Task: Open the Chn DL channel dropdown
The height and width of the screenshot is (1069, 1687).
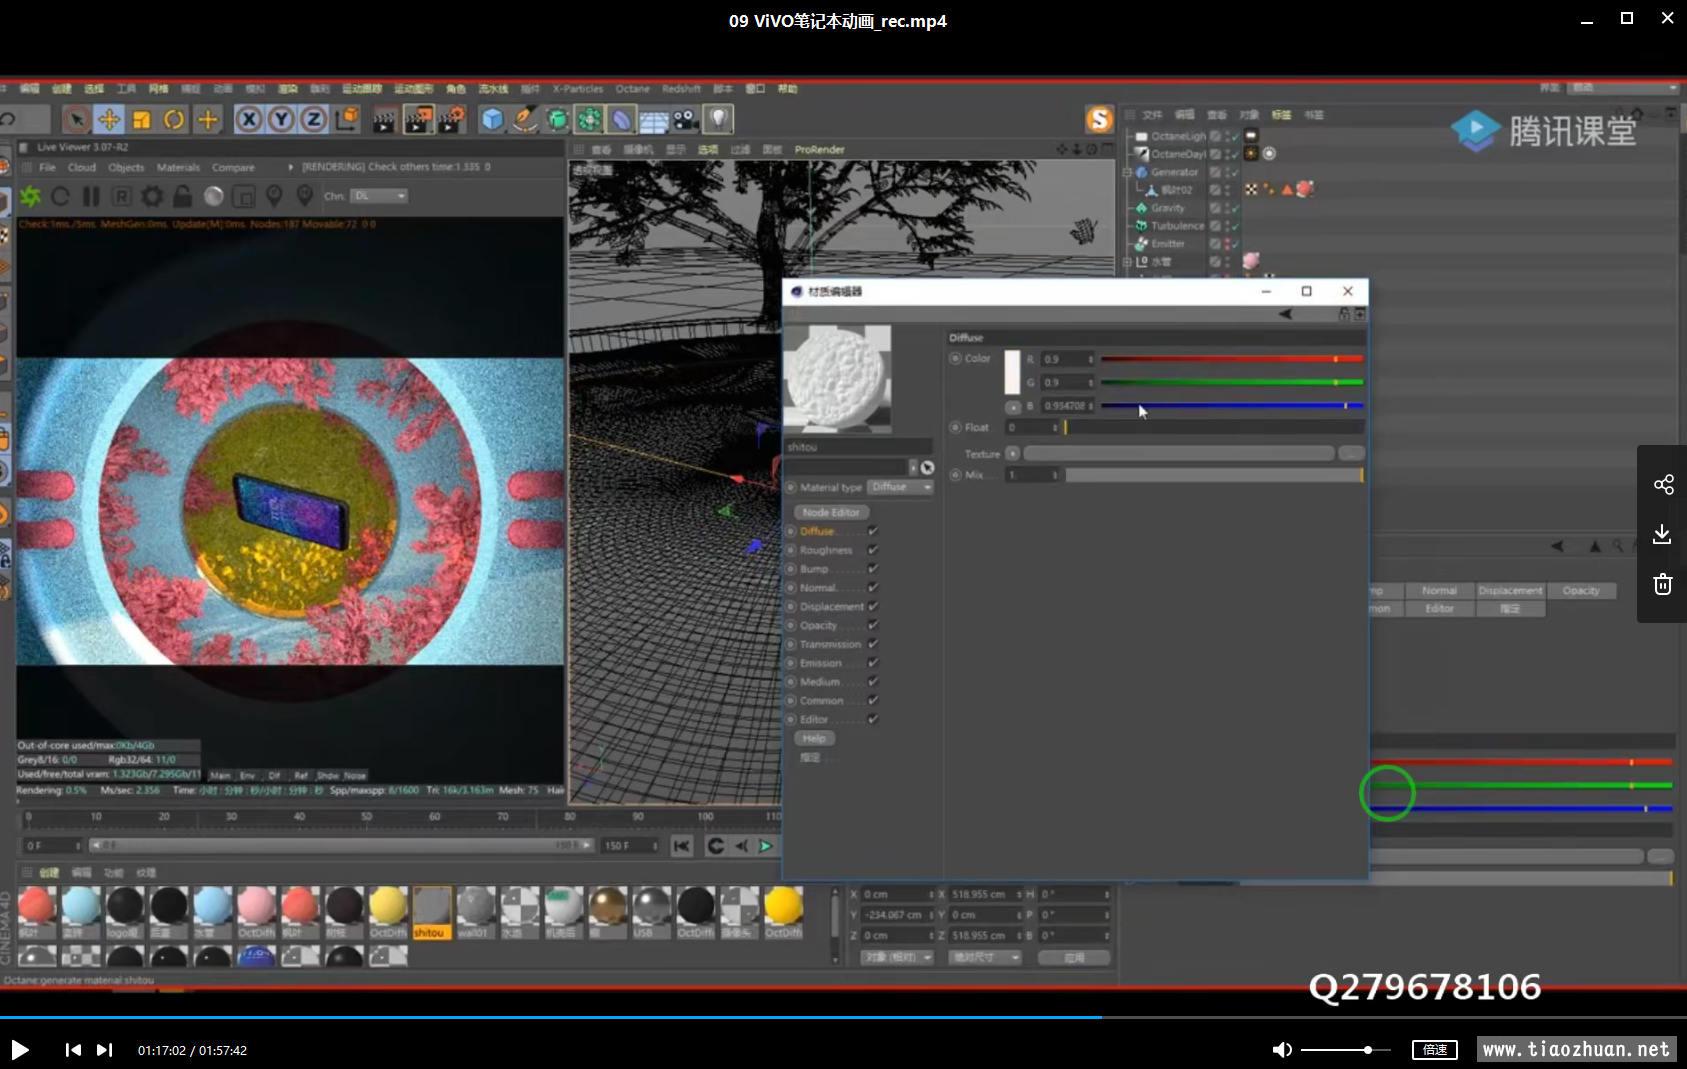Action: (x=378, y=196)
